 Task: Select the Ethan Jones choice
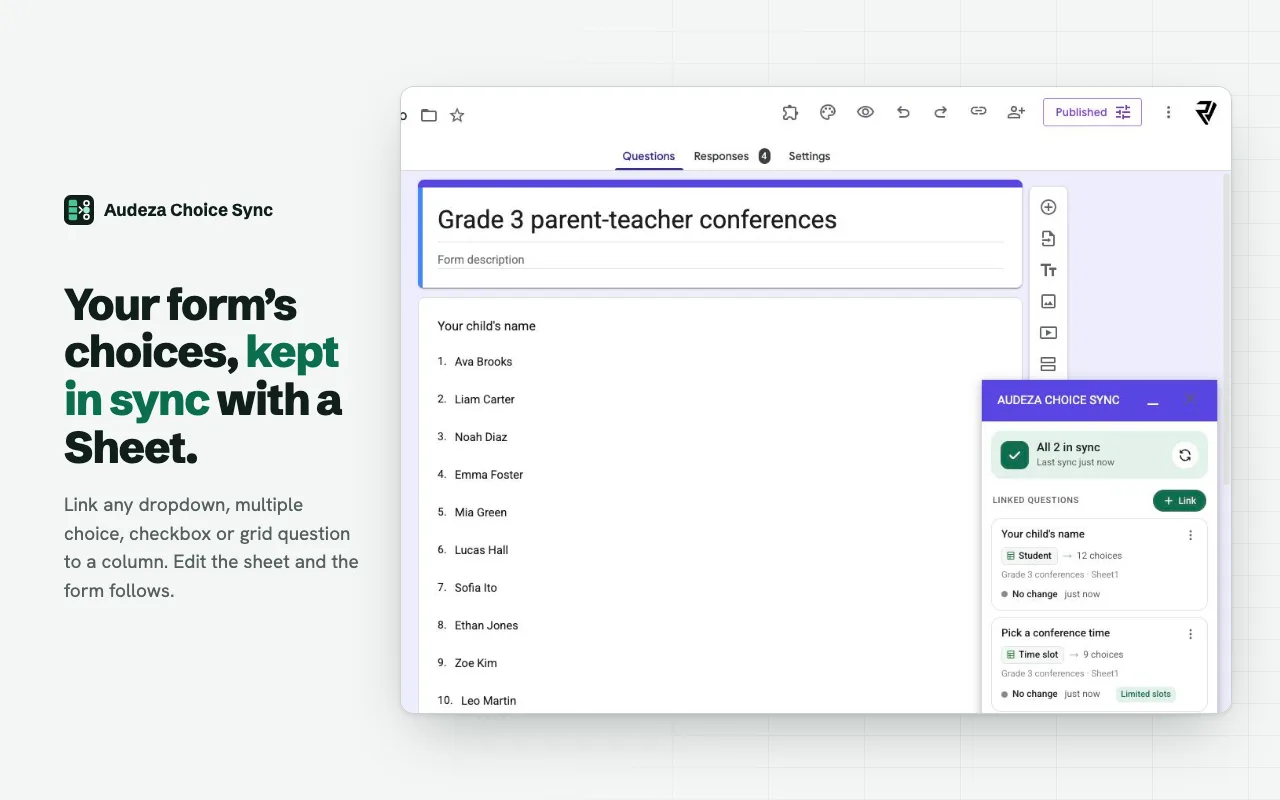click(486, 625)
